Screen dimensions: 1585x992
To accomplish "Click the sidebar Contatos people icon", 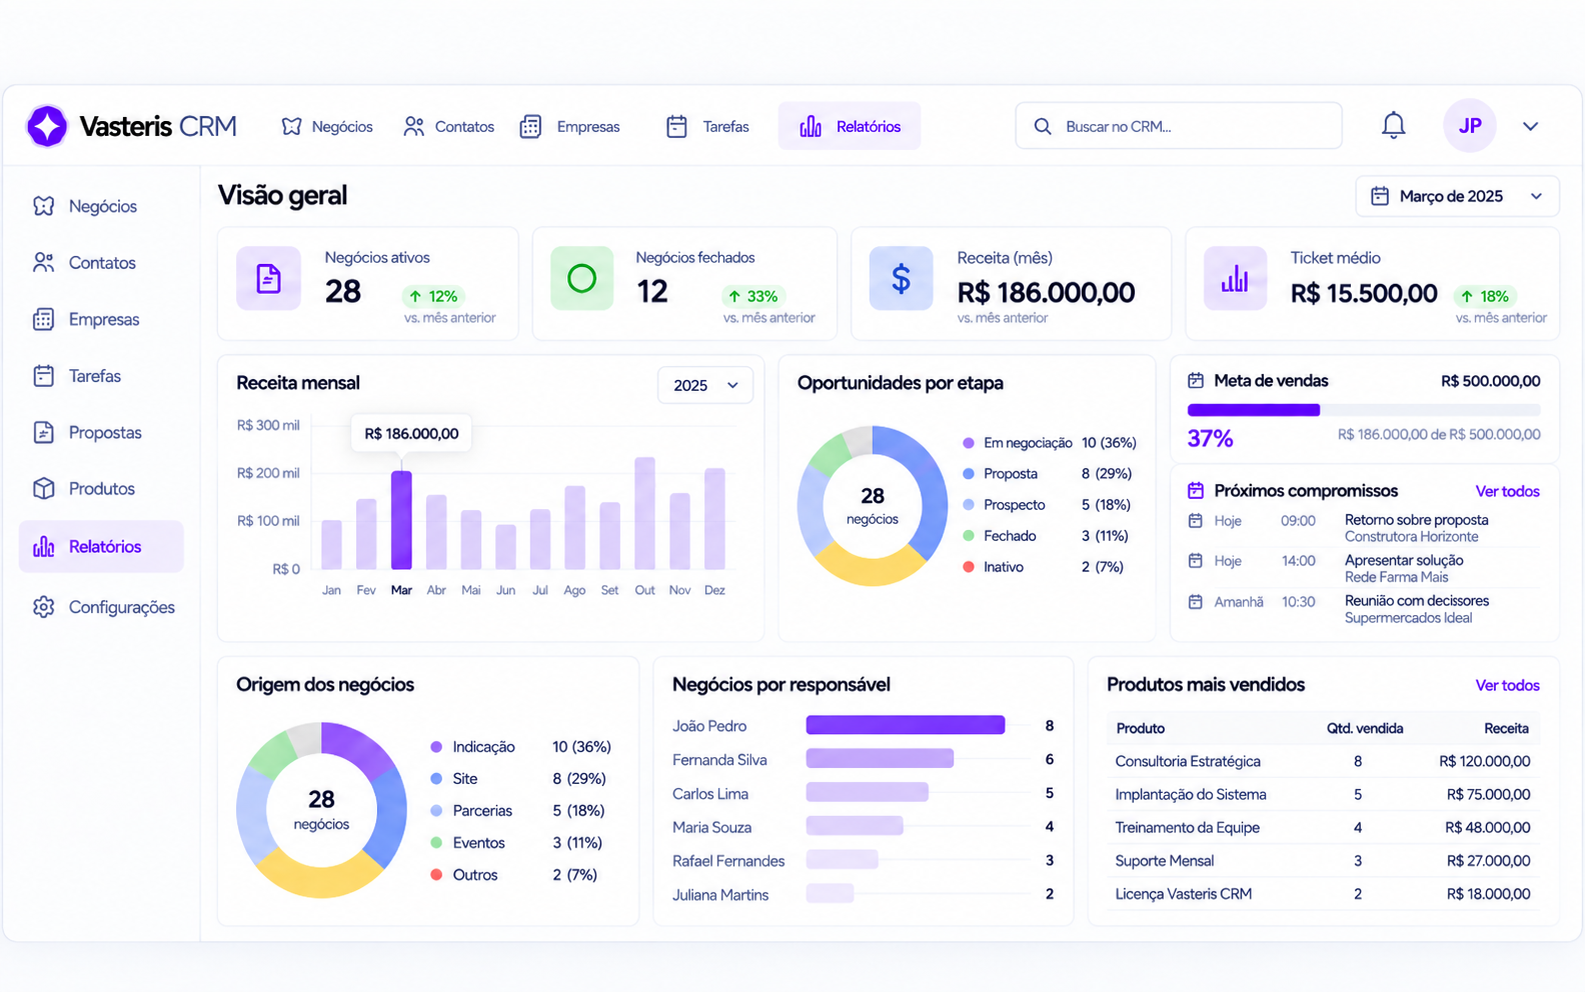I will point(43,263).
